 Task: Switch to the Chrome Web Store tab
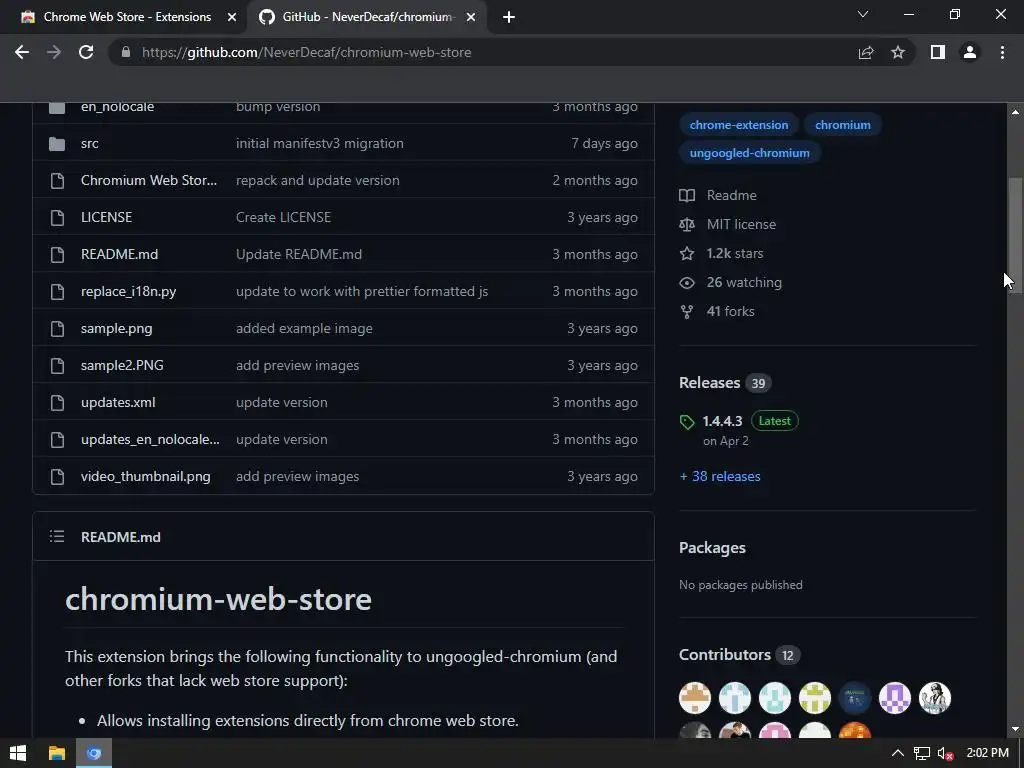[127, 17]
